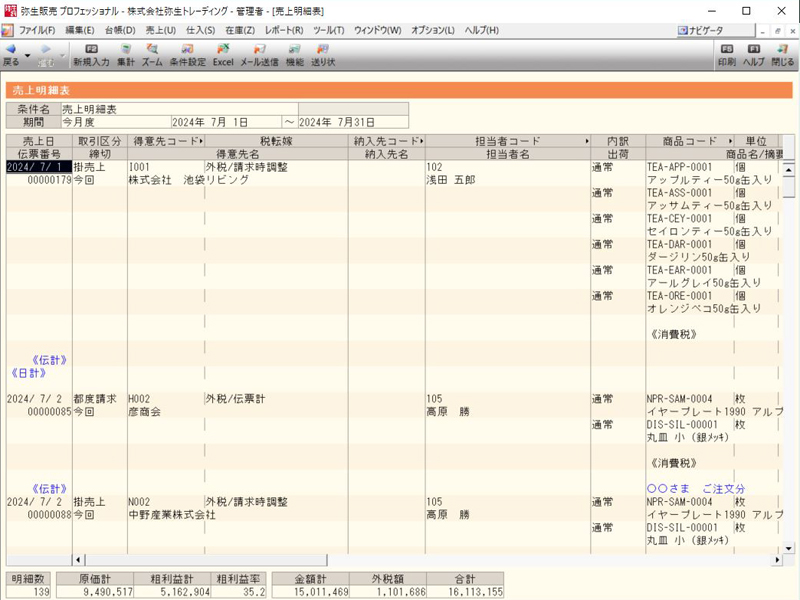Click the 集計 aggregate icon
The image size is (800, 600).
pyautogui.click(x=126, y=49)
